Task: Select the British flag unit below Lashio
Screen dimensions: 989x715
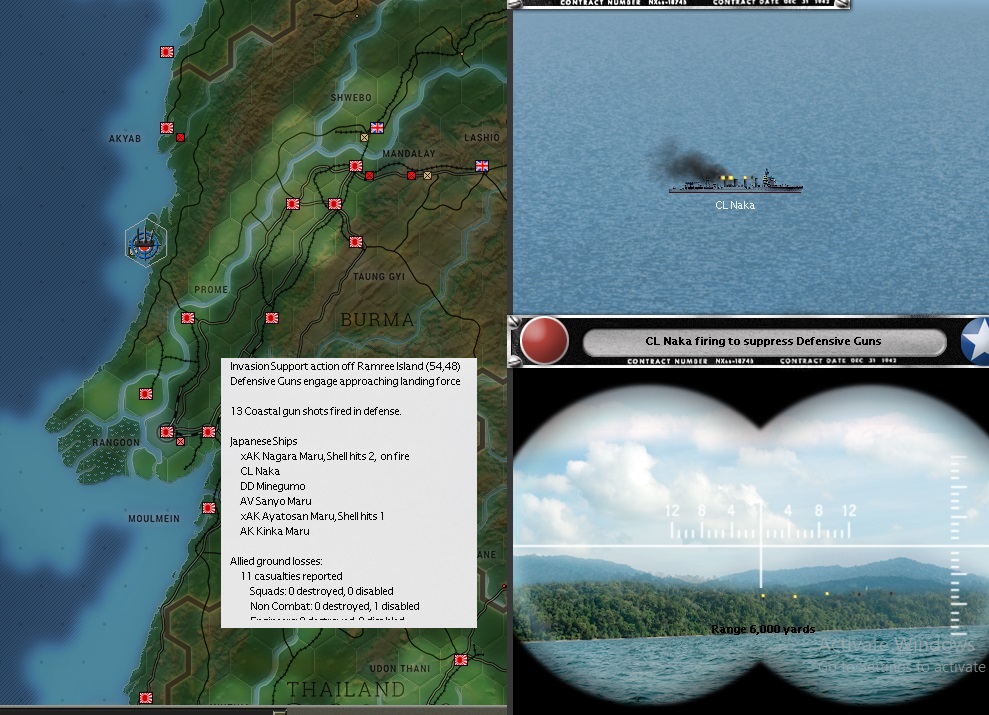Action: [482, 166]
